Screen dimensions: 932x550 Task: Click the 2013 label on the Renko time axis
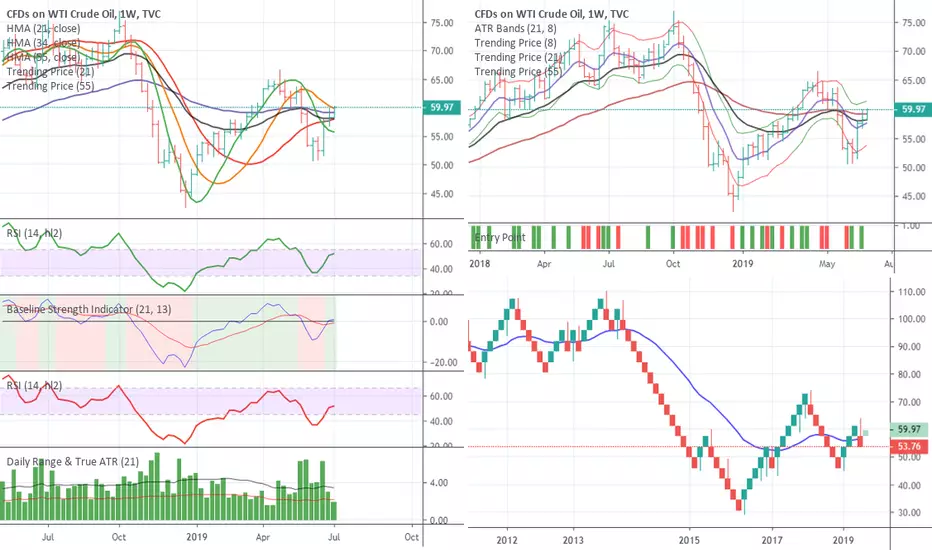573,540
